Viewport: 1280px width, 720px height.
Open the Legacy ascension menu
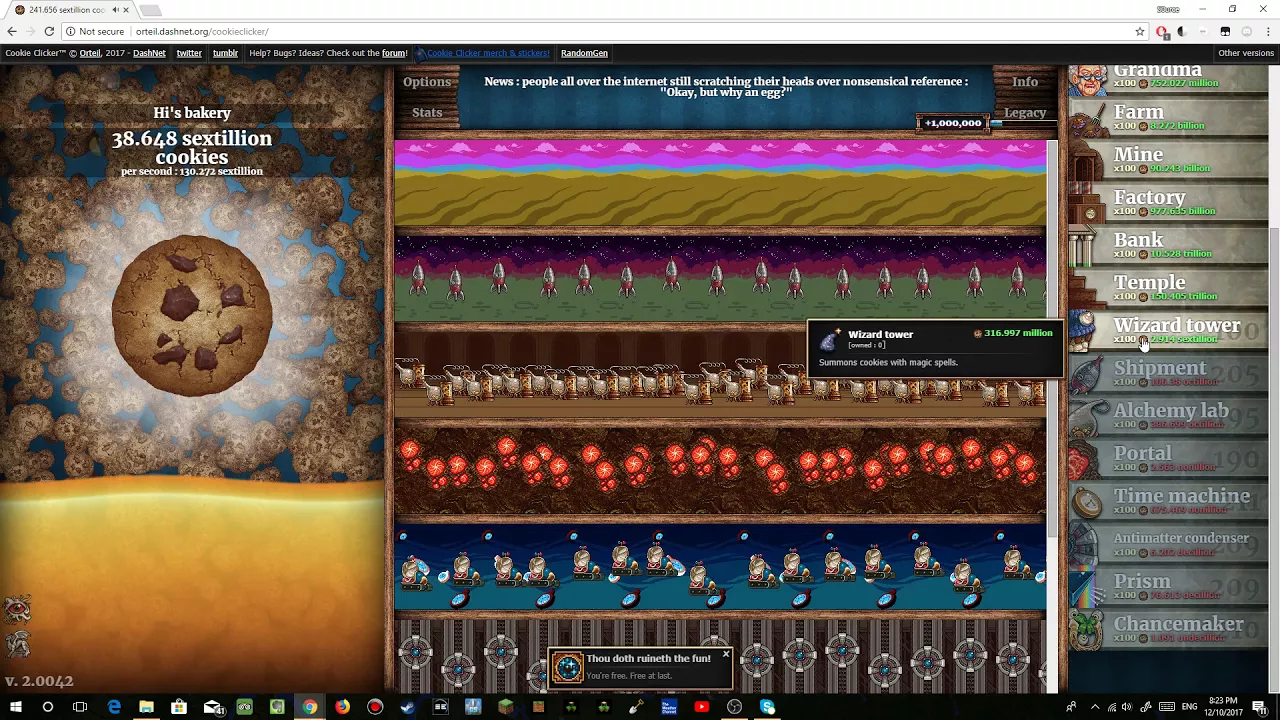click(x=1025, y=112)
